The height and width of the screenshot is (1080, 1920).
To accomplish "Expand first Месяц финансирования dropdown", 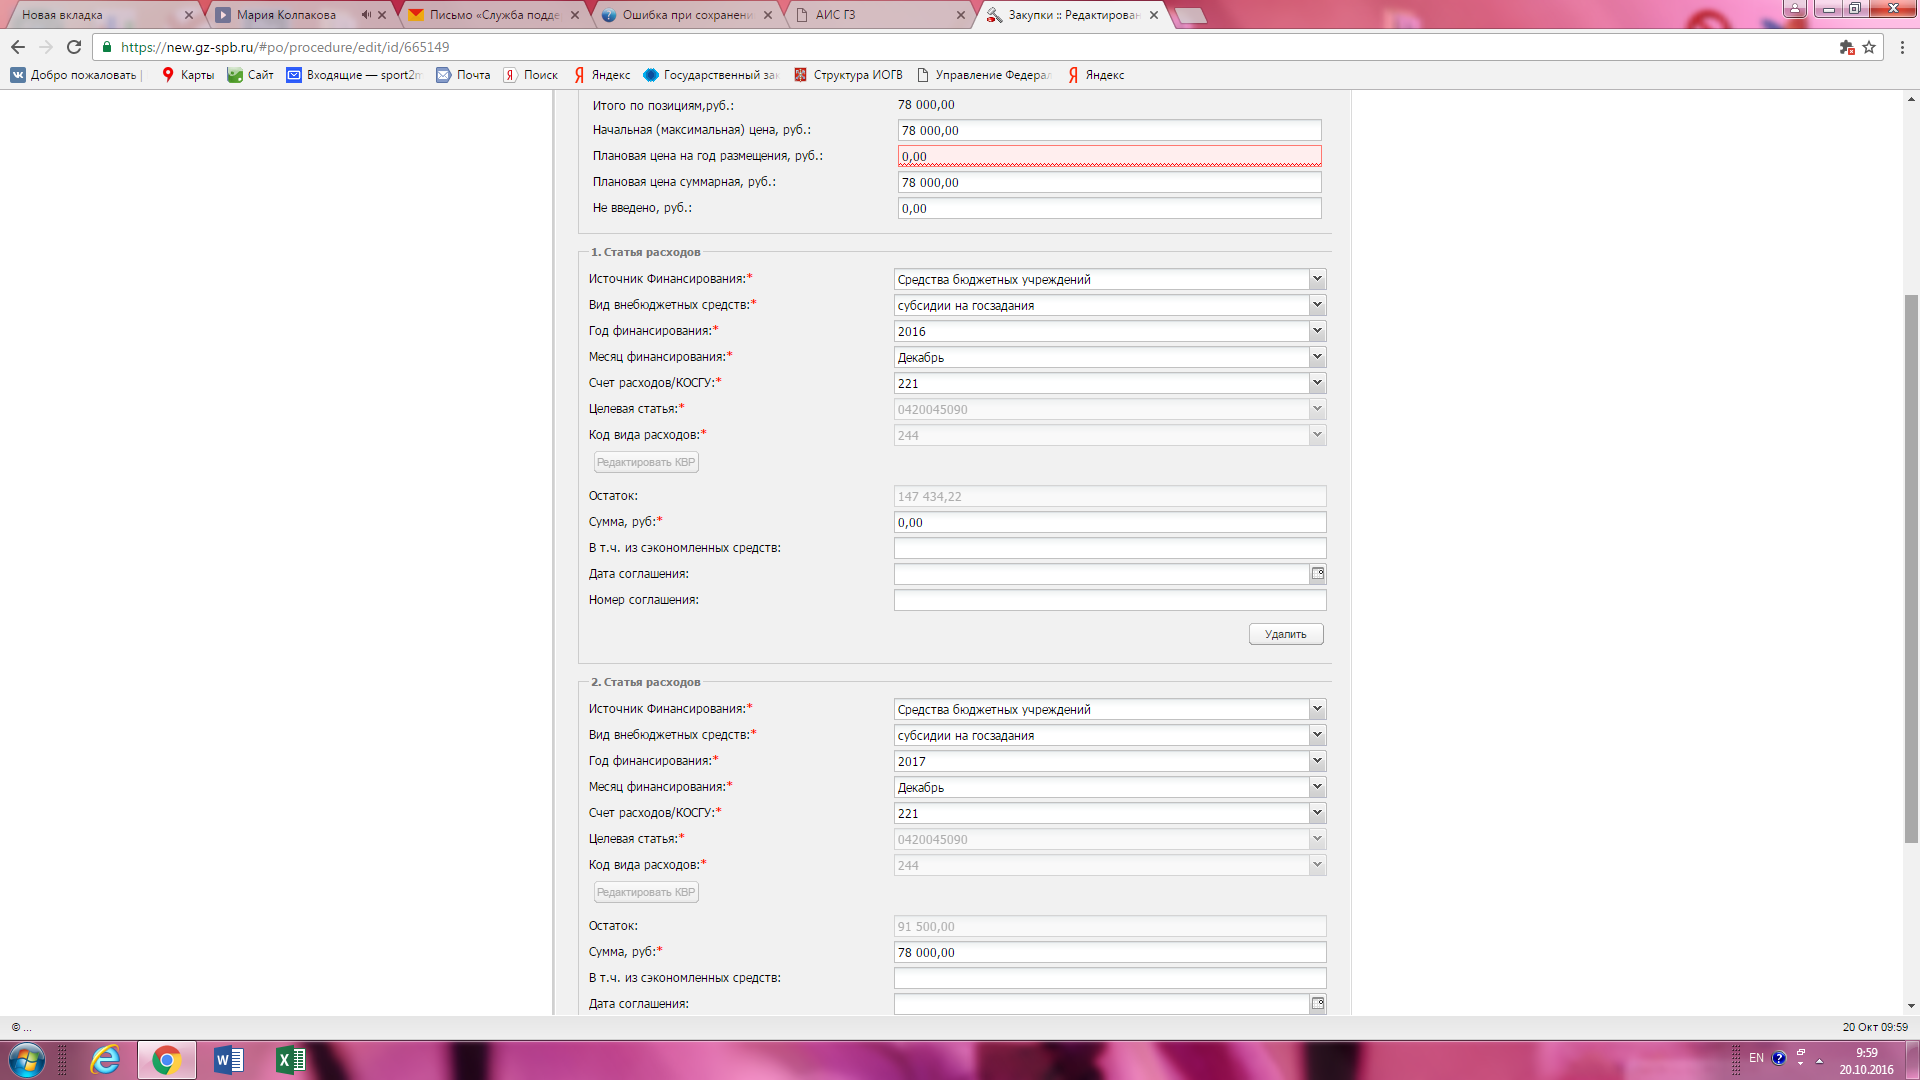I will pos(1317,357).
